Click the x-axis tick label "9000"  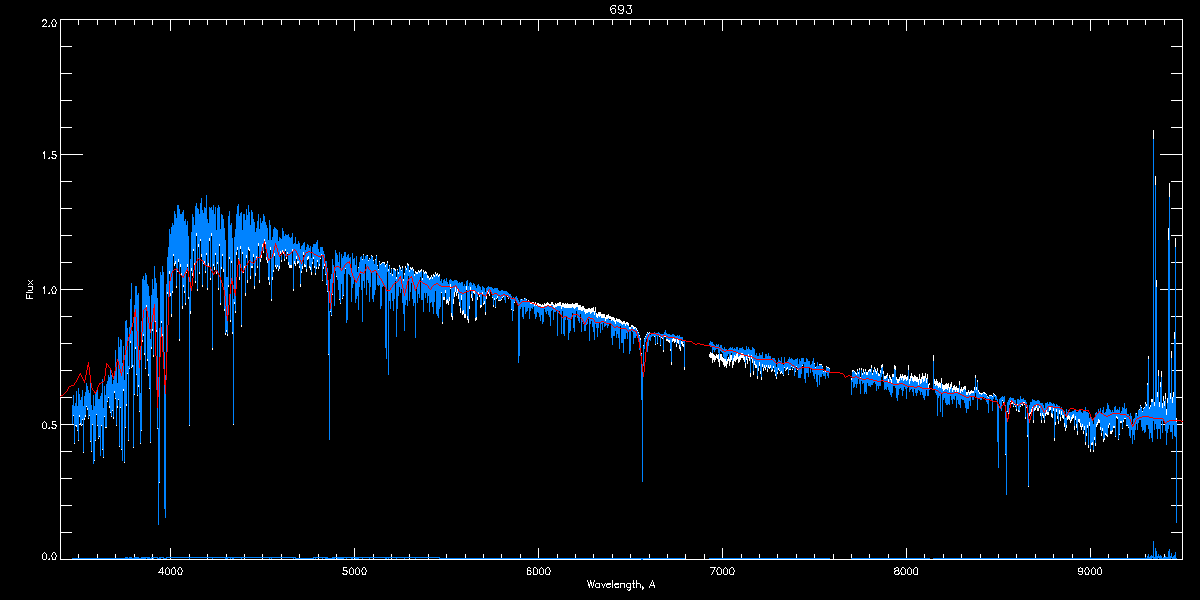pos(1090,571)
